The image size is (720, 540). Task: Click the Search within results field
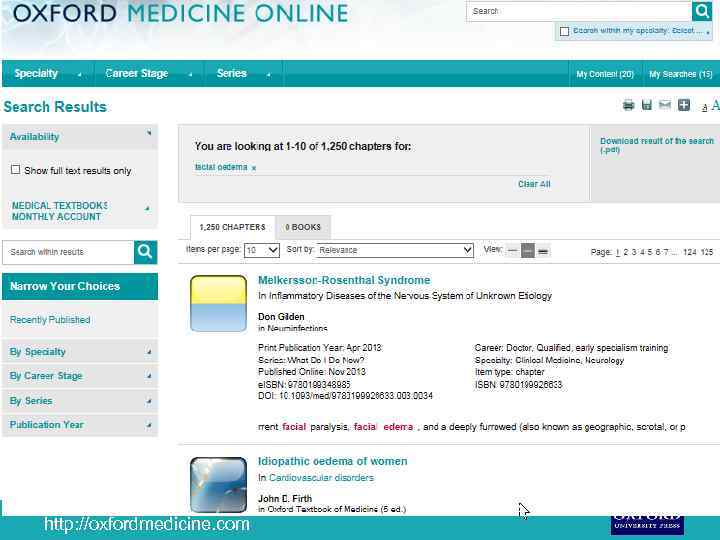(x=68, y=252)
